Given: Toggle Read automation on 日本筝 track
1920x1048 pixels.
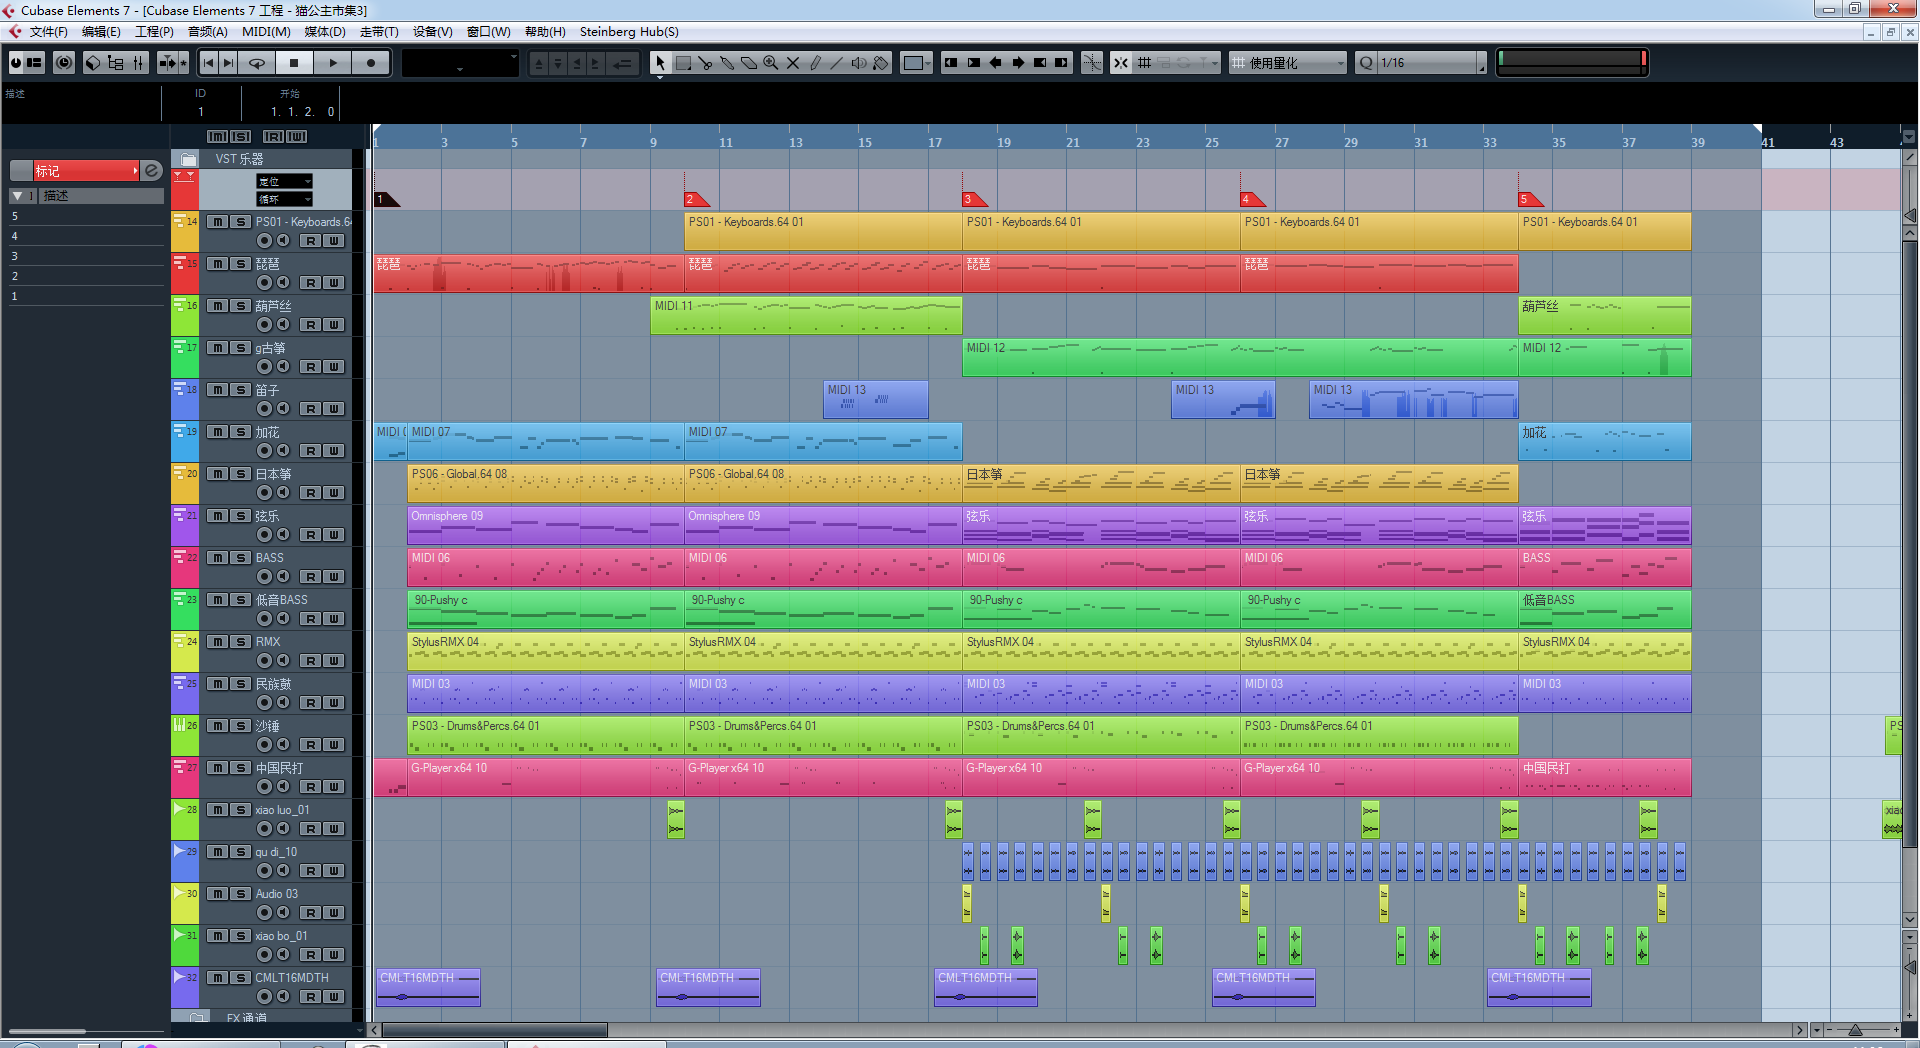Looking at the screenshot, I should [312, 493].
